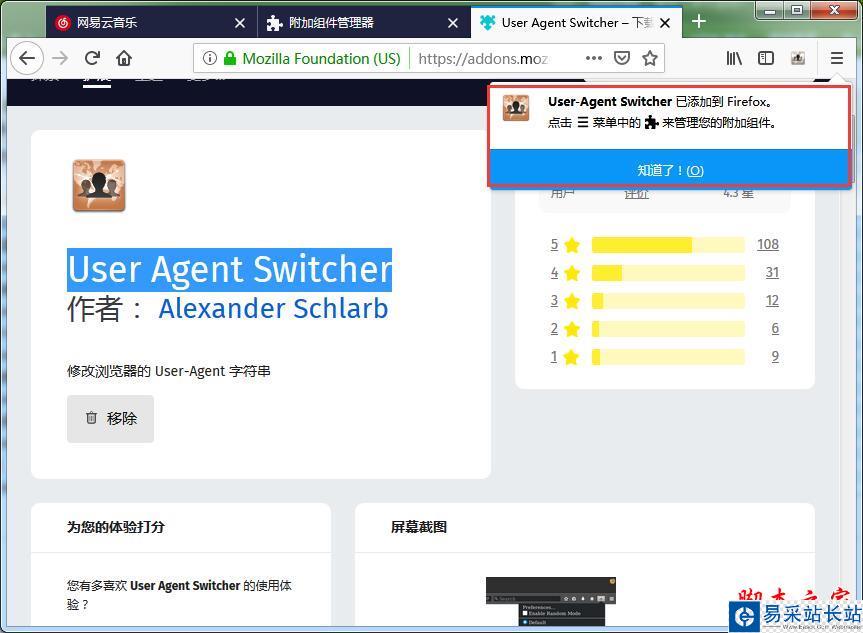
Task: Open author Alexander Schlarb's page
Action: click(273, 308)
